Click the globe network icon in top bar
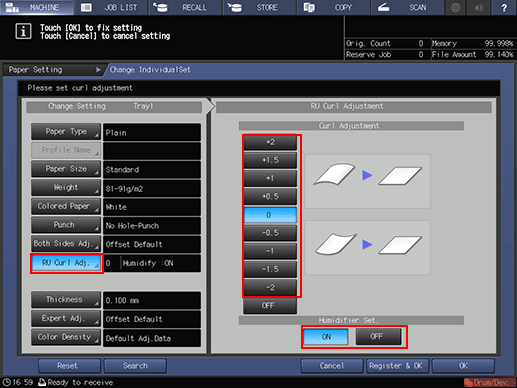The width and height of the screenshot is (517, 388). [456, 7]
